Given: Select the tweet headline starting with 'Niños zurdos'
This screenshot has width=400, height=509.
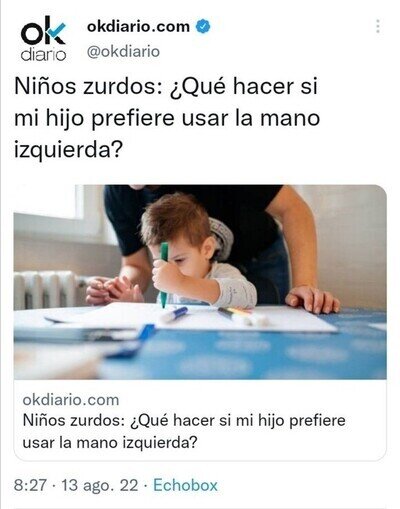Looking at the screenshot, I should [167, 118].
